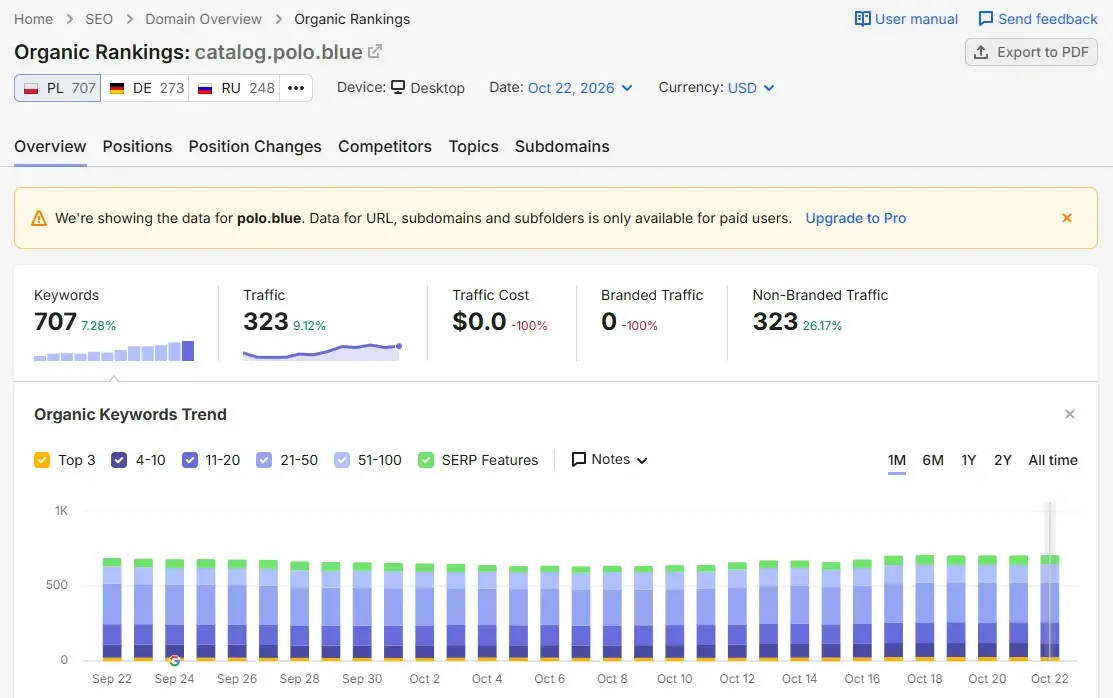Viewport: 1113px width, 698px height.
Task: Click the Send feedback chat icon
Action: pos(985,19)
